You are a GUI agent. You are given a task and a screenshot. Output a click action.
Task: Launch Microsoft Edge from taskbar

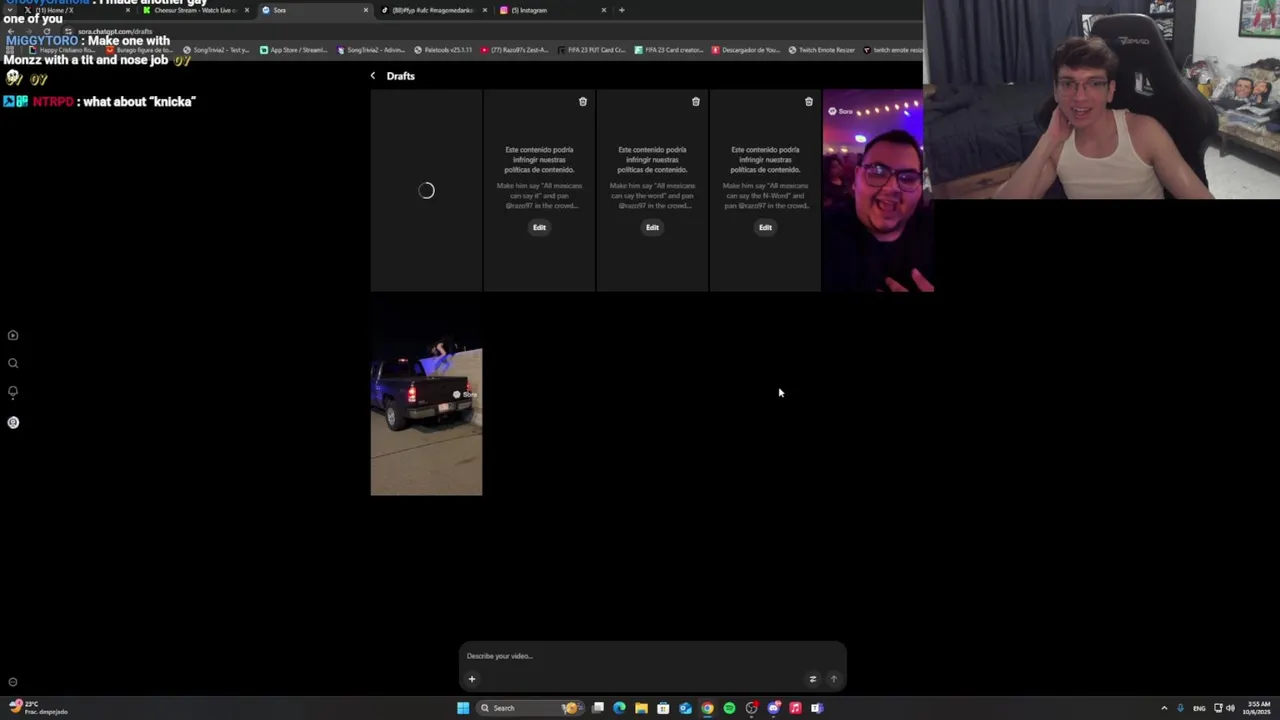620,708
